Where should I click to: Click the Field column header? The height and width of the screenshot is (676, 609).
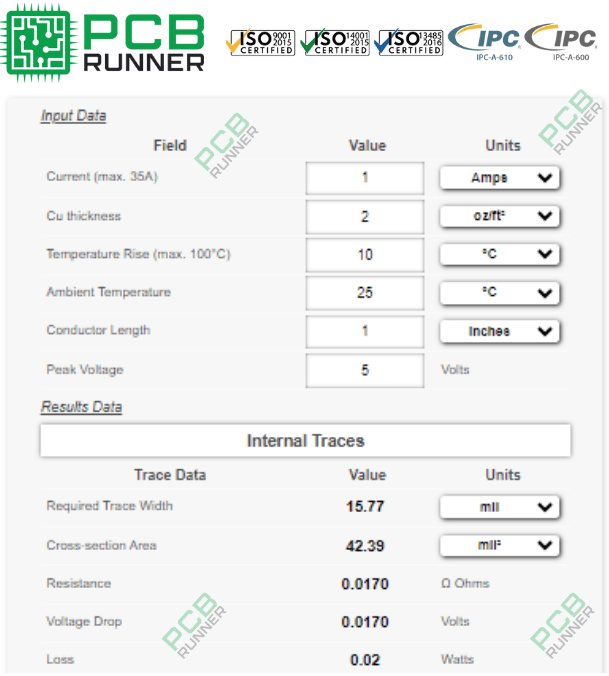tap(170, 145)
